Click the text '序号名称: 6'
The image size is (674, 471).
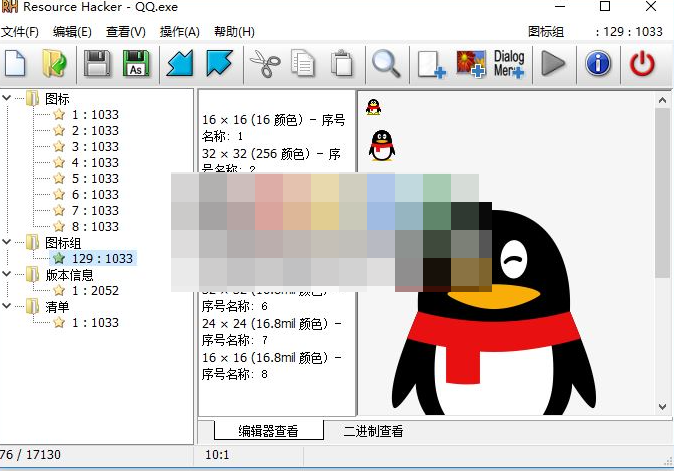tap(235, 306)
